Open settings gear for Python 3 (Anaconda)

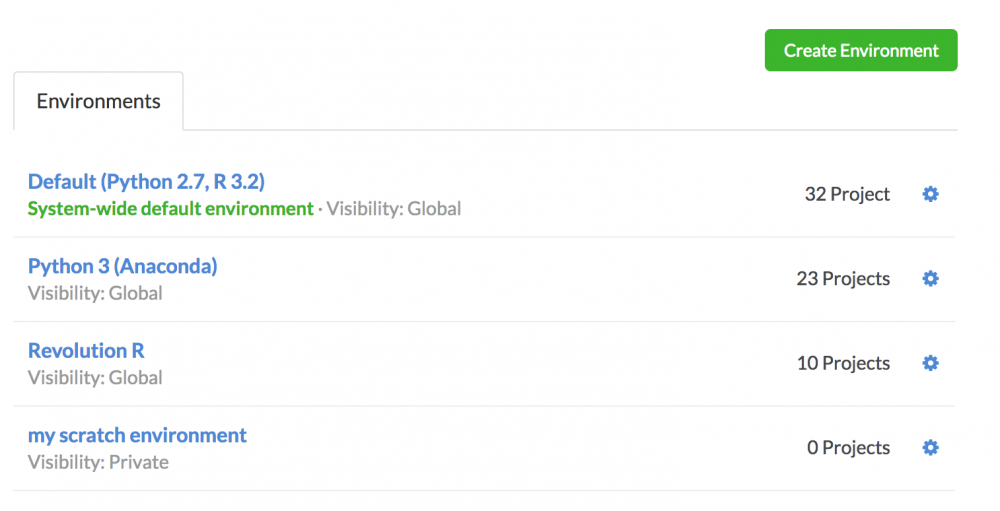(930, 279)
